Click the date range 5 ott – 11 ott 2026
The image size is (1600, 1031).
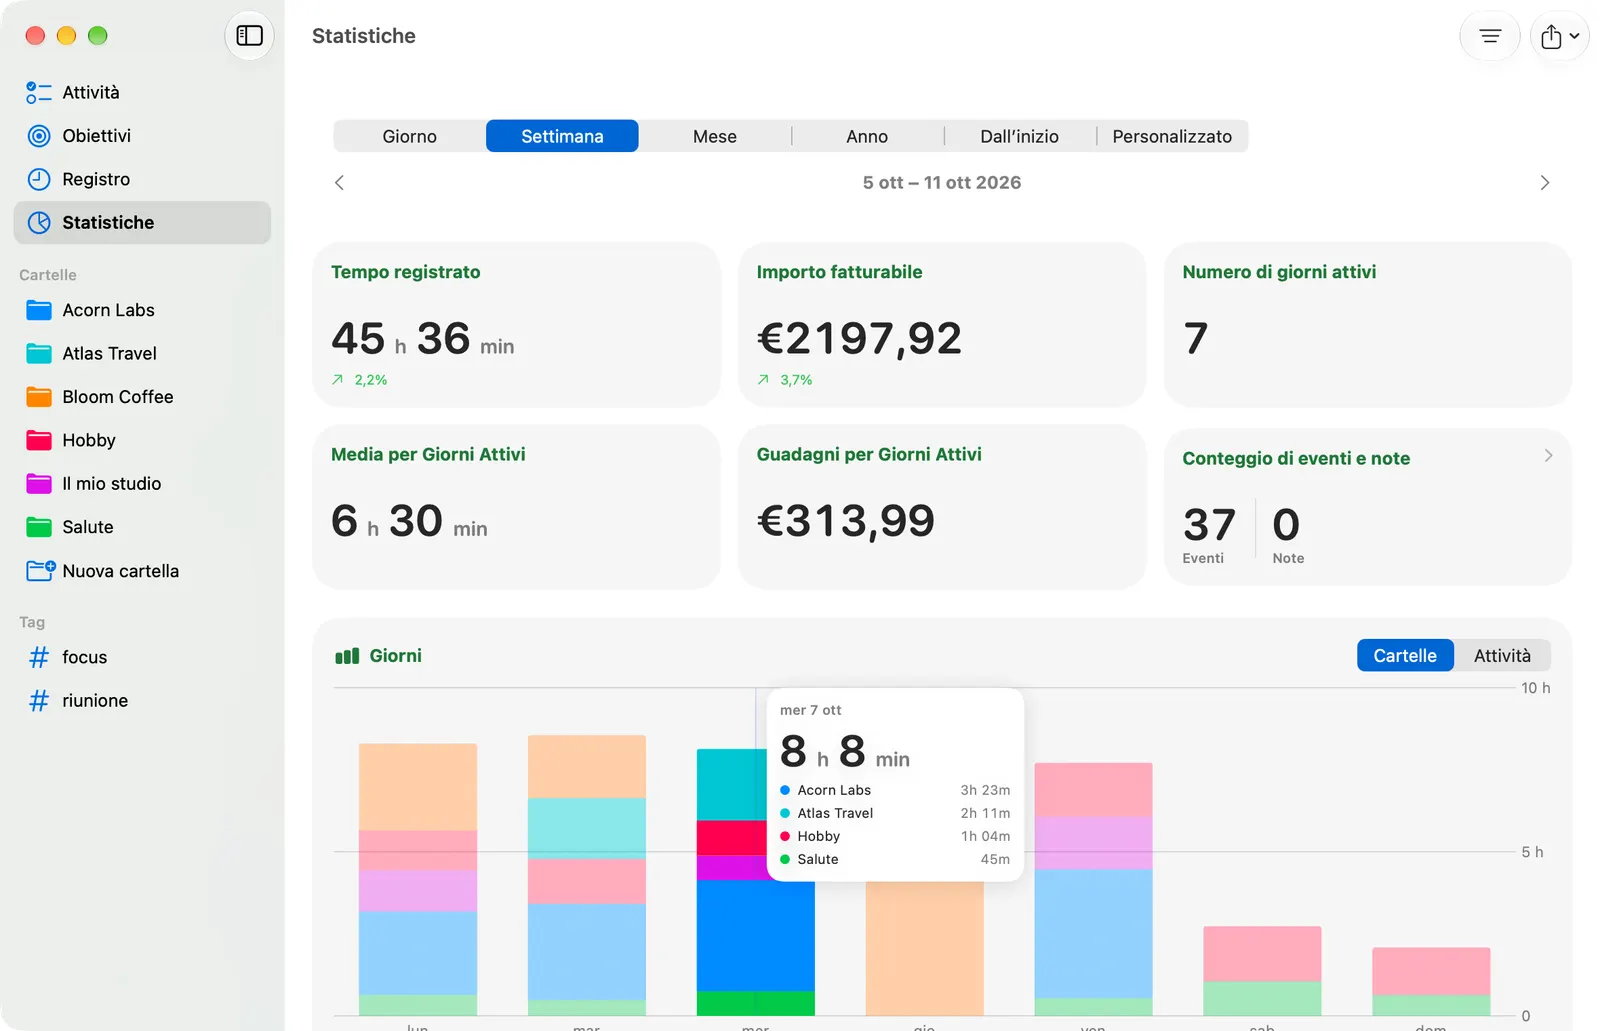[942, 182]
